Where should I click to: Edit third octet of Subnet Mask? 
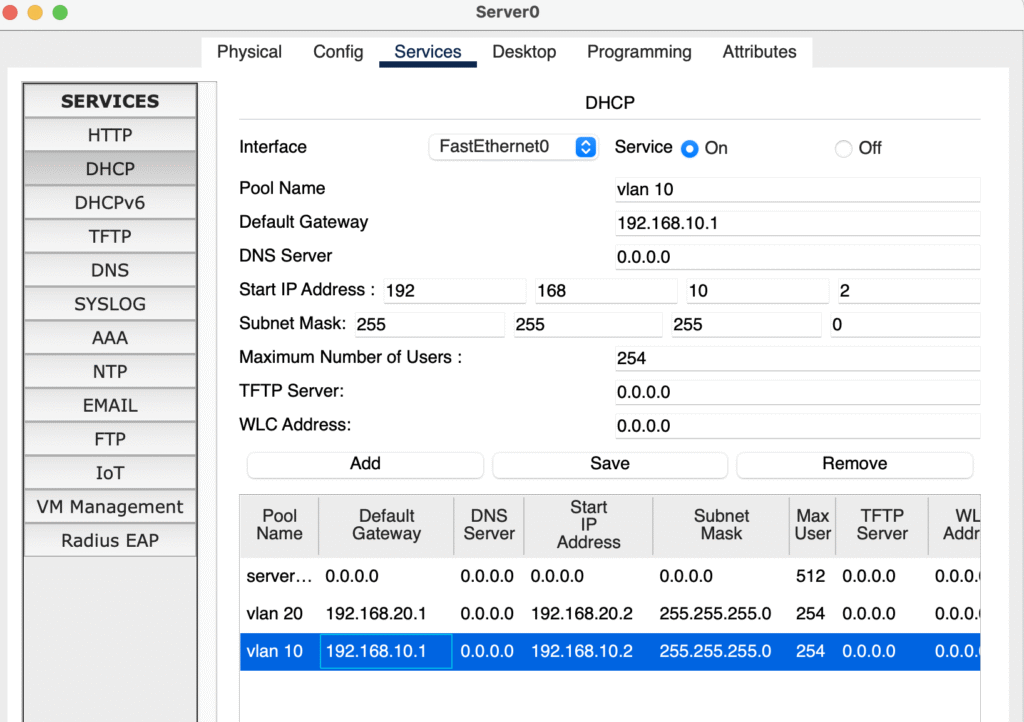pos(746,324)
